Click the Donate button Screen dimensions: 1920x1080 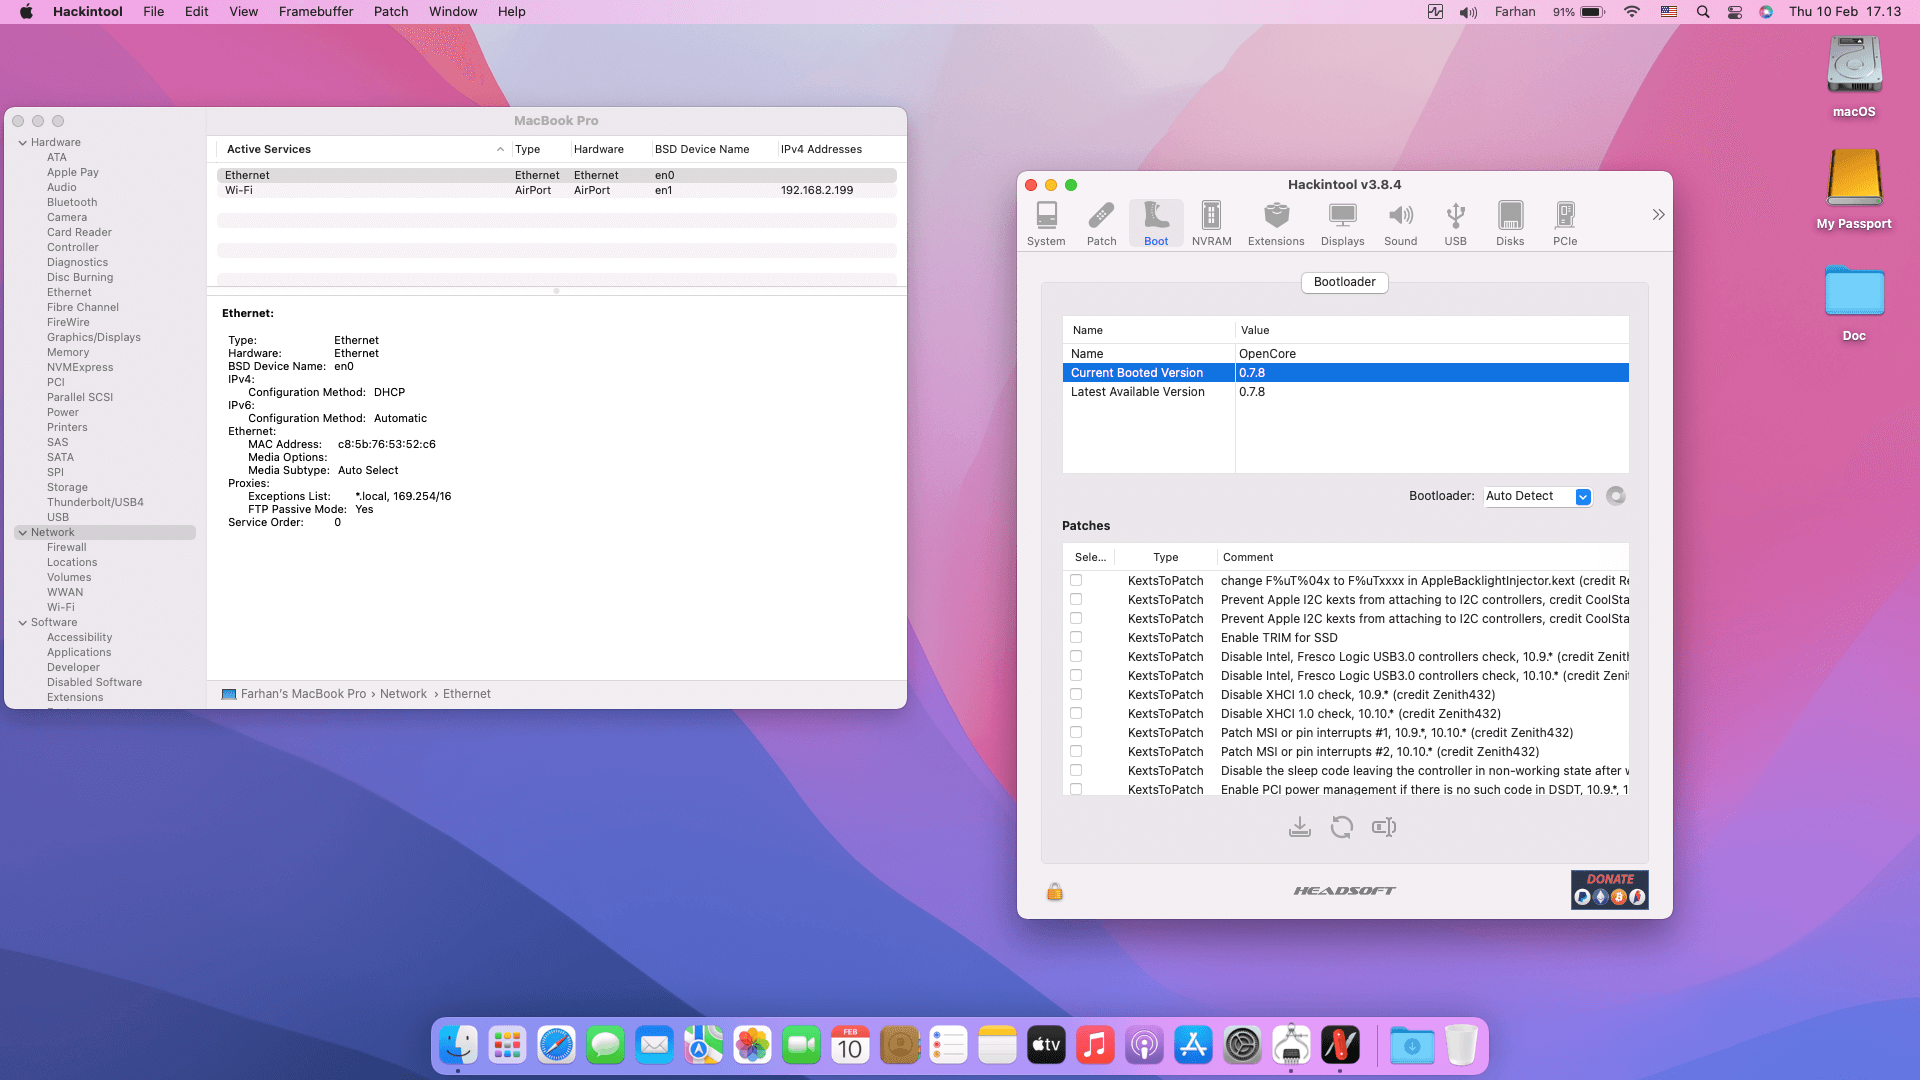1609,889
